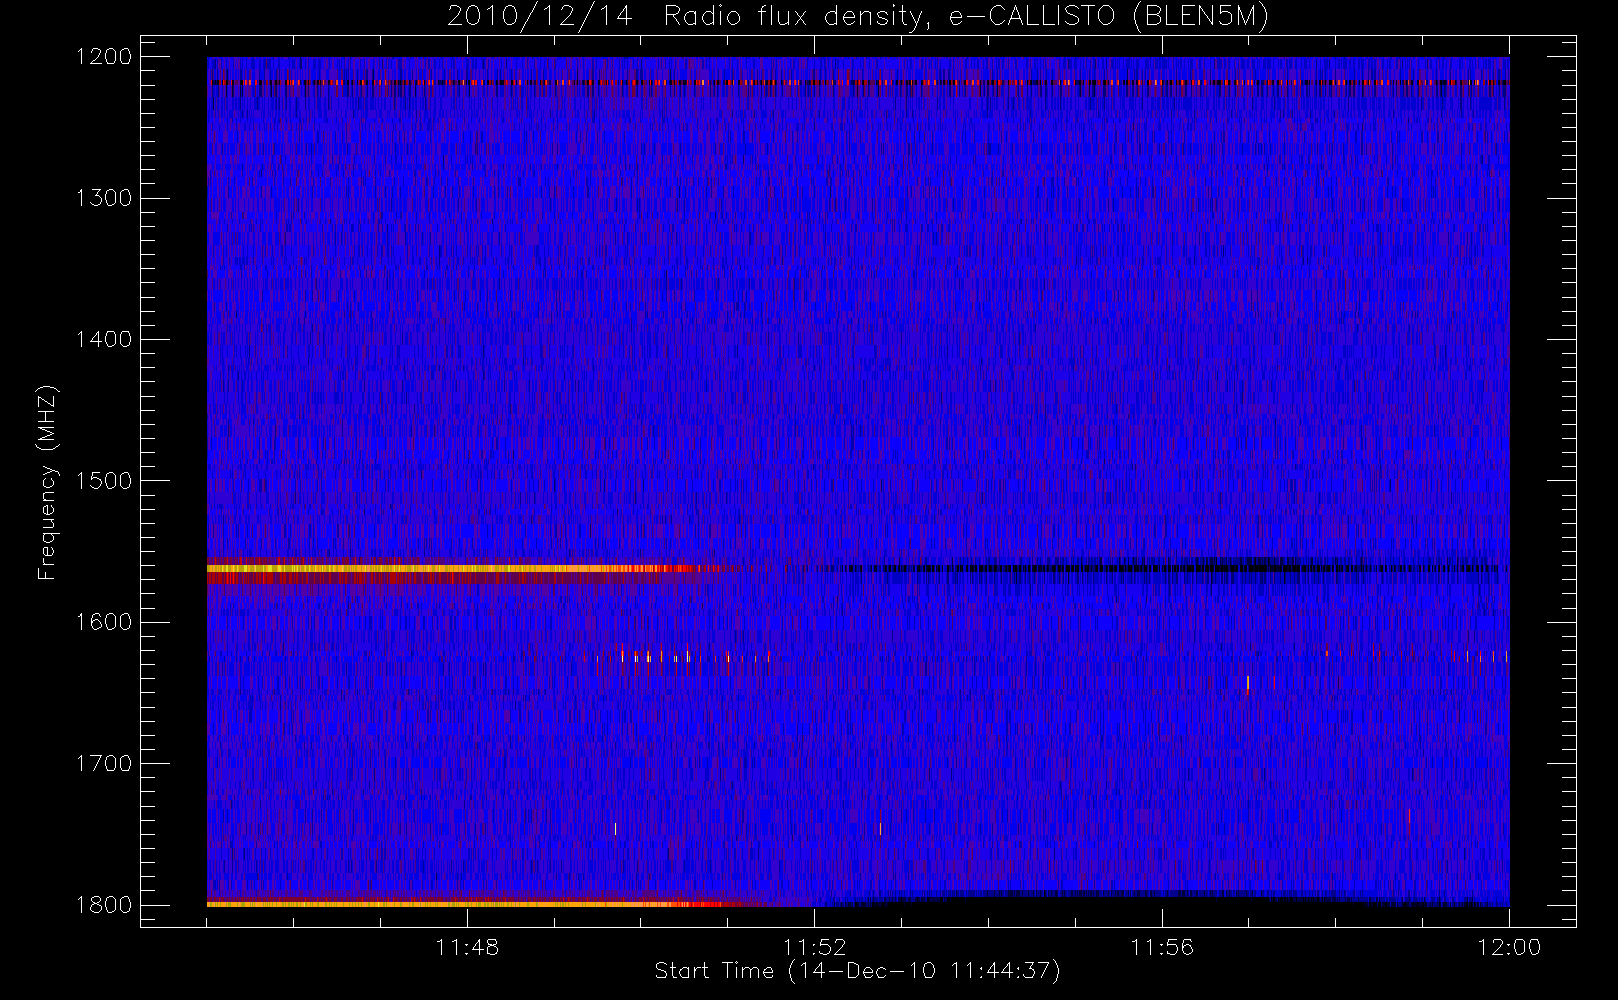Click the 11:52 time tick label
This screenshot has height=1000, width=1618.
click(x=814, y=947)
